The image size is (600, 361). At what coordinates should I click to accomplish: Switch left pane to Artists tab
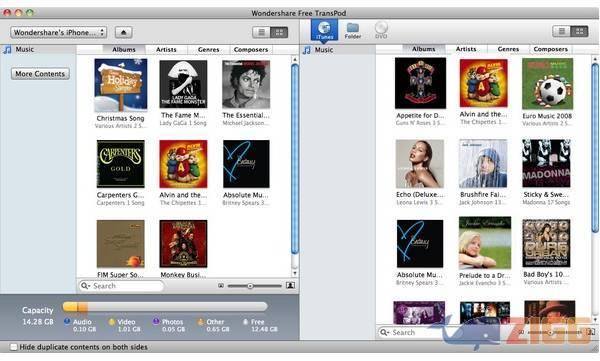[x=166, y=50]
